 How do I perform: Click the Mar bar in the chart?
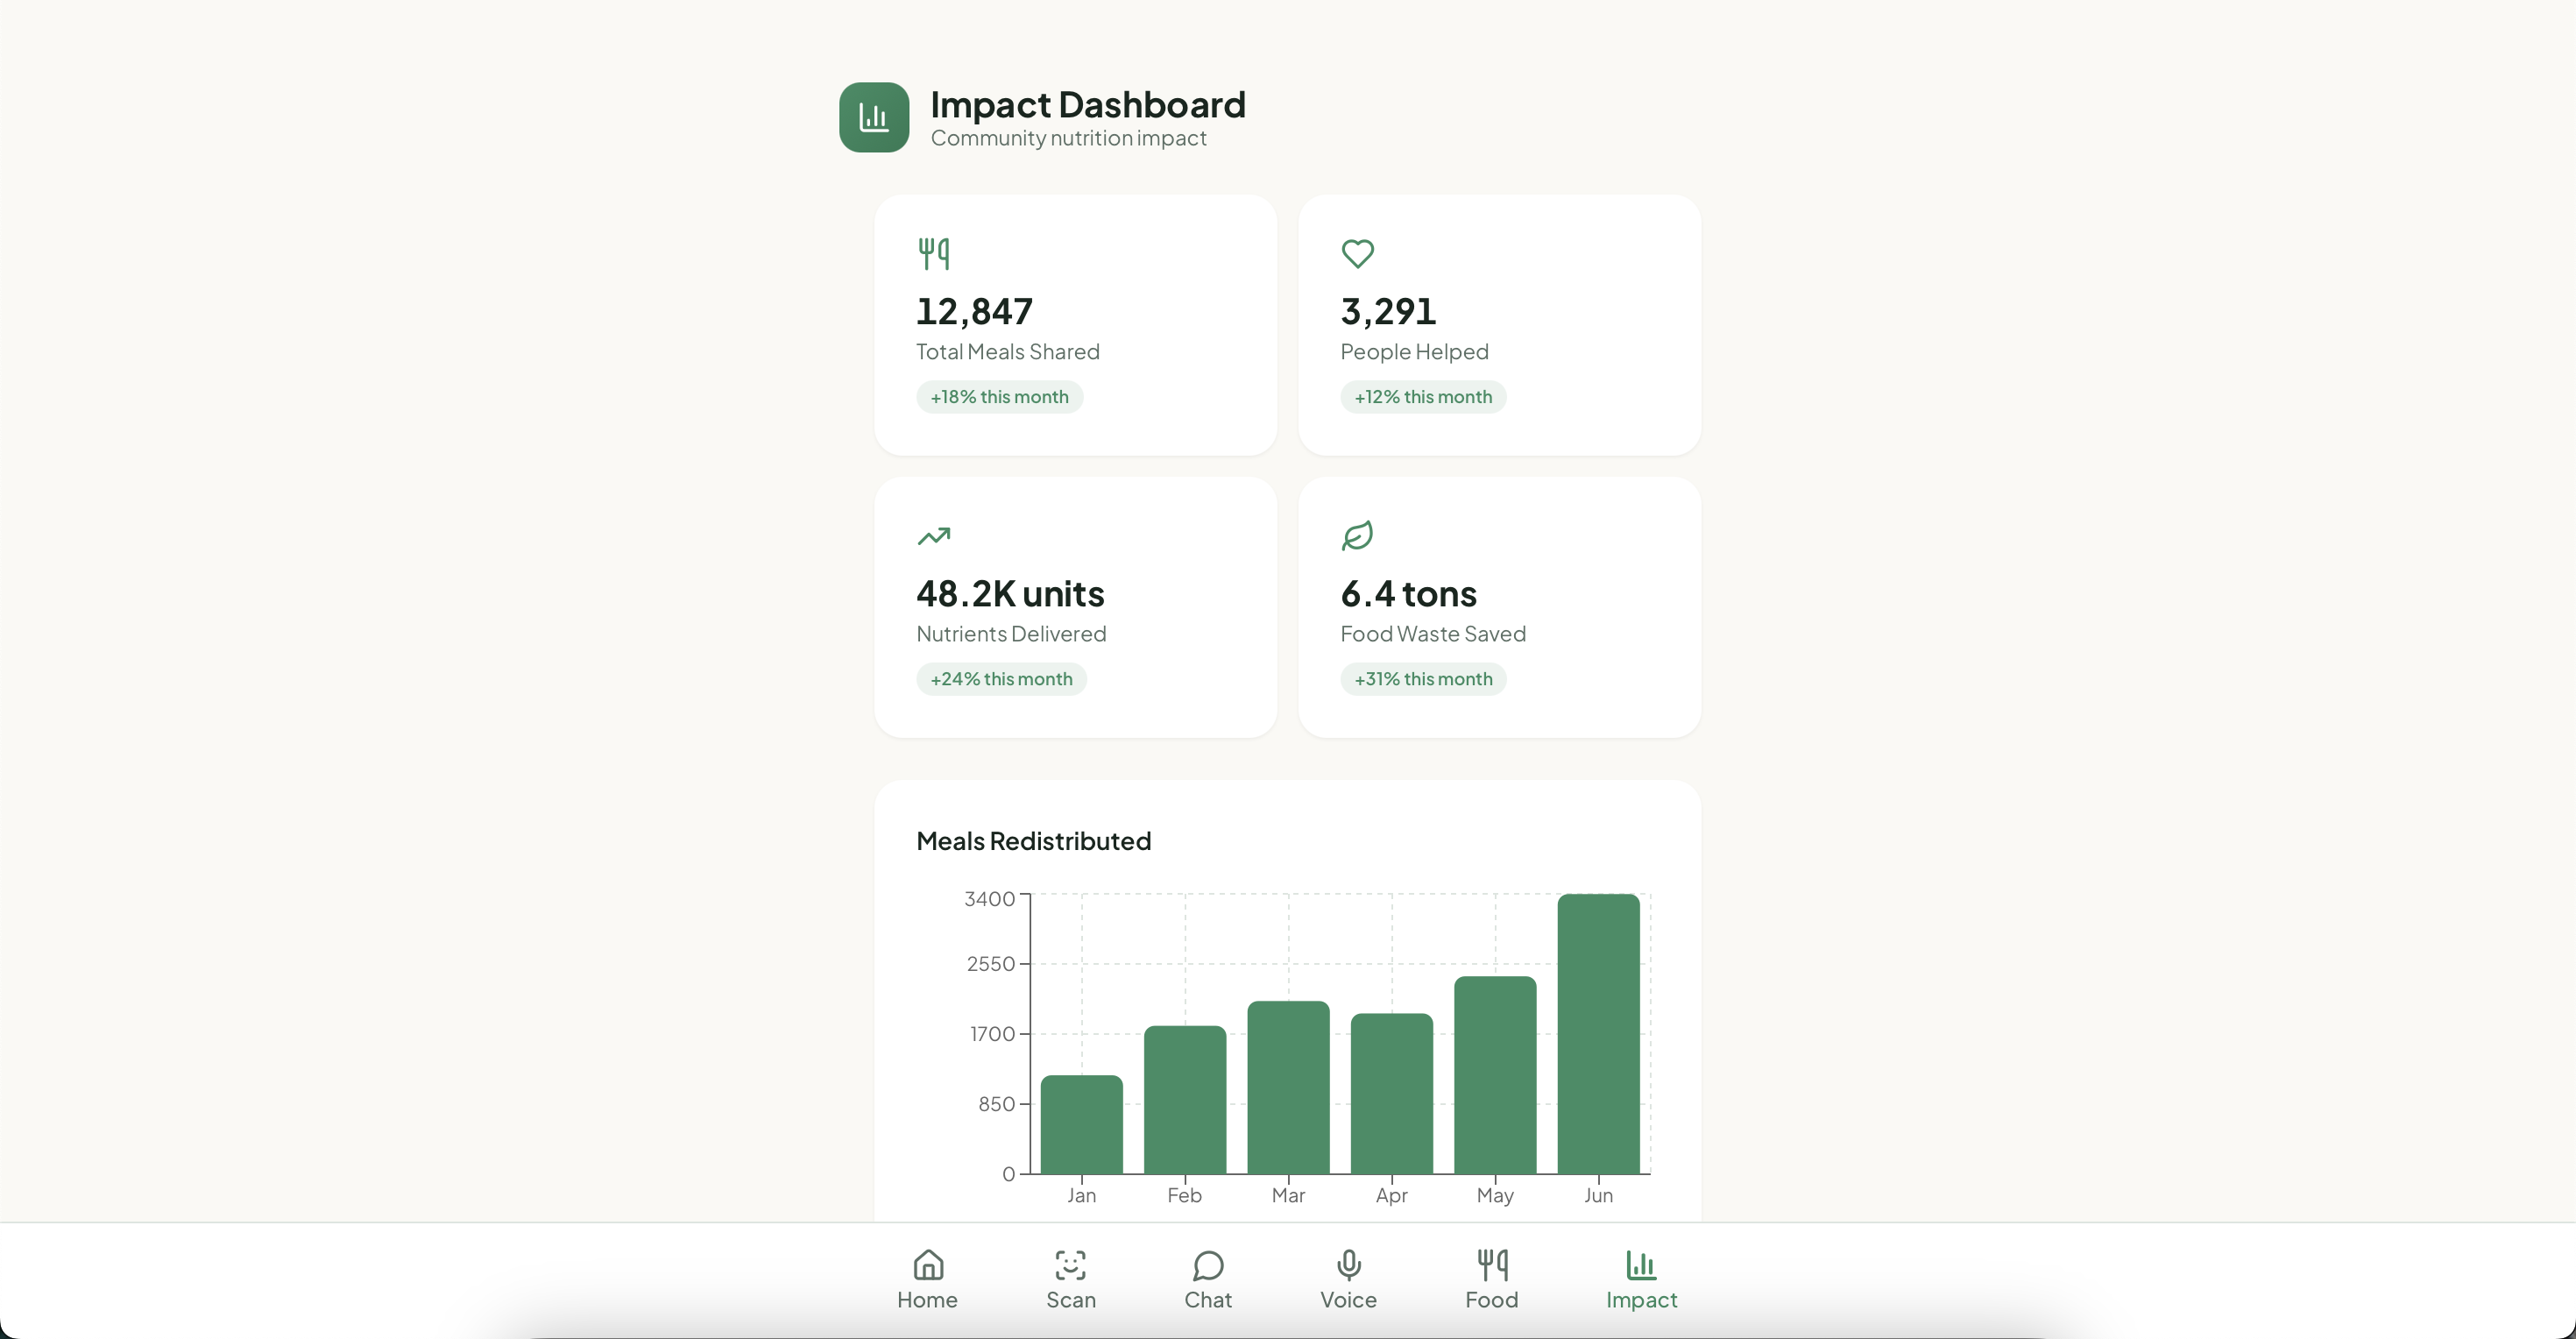pos(1288,1088)
